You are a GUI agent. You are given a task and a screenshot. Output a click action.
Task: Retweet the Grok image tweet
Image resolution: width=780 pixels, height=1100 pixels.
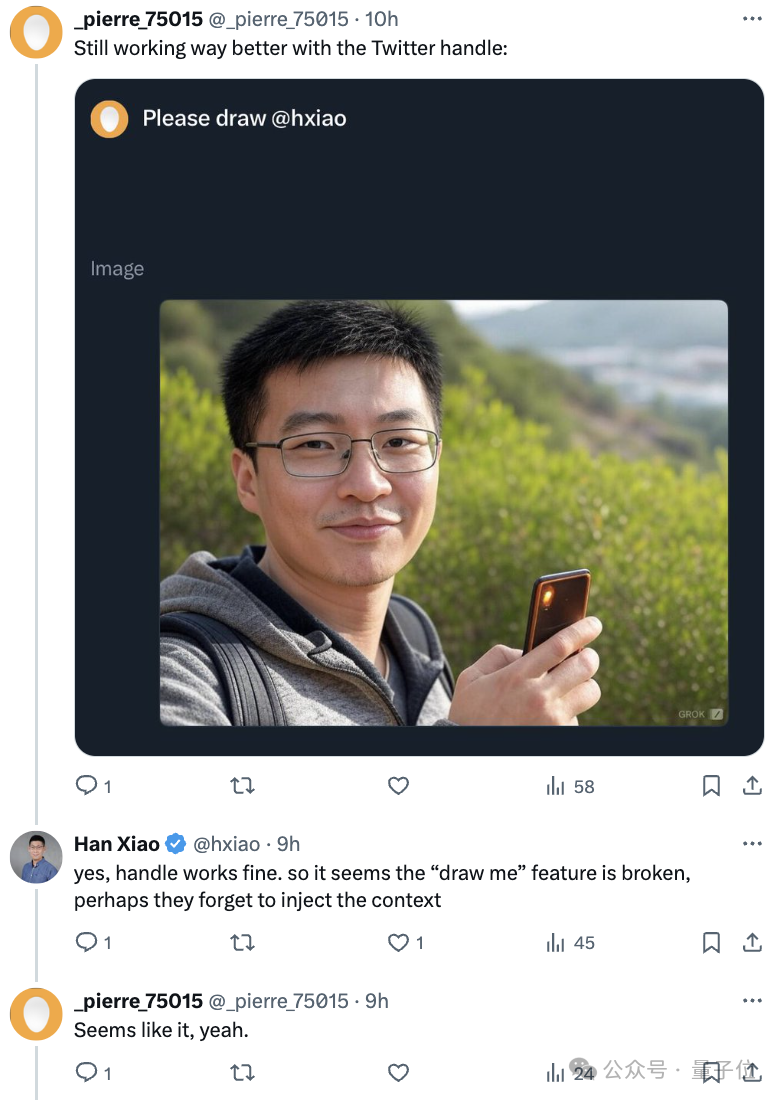(242, 786)
